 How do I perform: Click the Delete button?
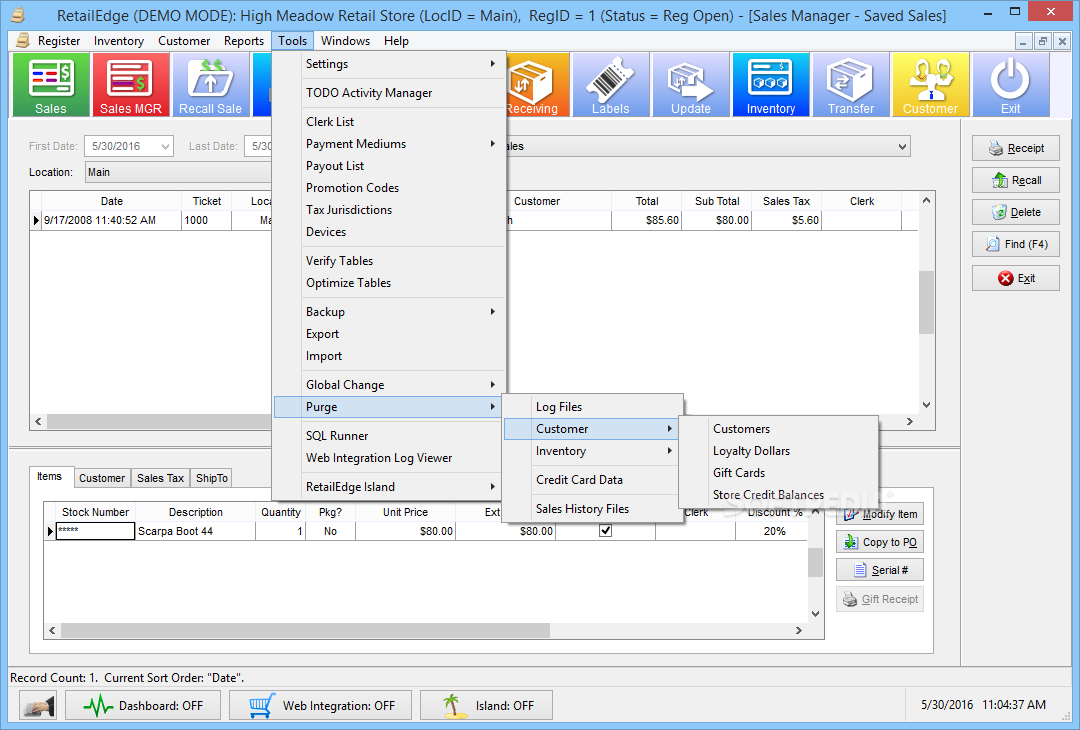click(1015, 212)
